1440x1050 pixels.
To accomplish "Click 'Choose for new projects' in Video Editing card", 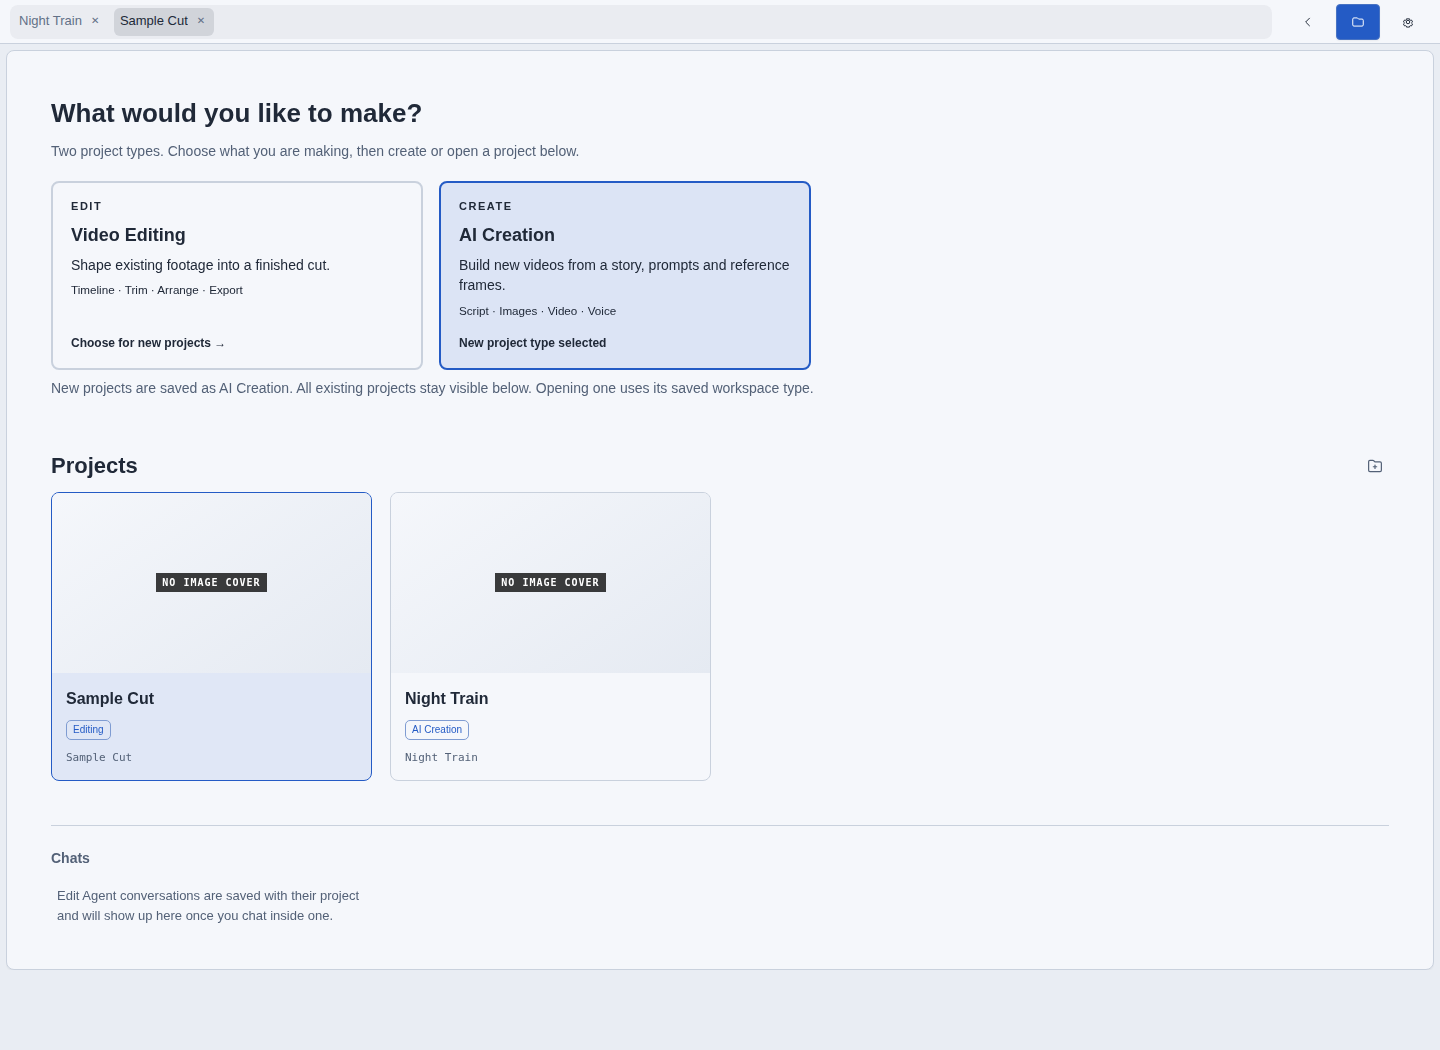I will 148,343.
